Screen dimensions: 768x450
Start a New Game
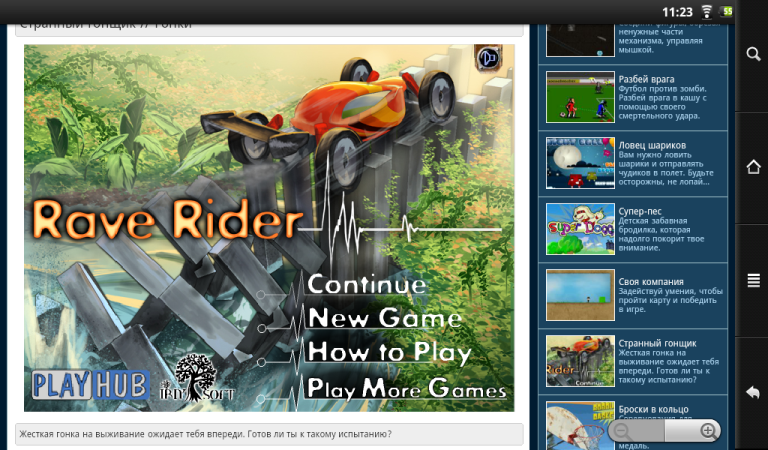tap(384, 318)
